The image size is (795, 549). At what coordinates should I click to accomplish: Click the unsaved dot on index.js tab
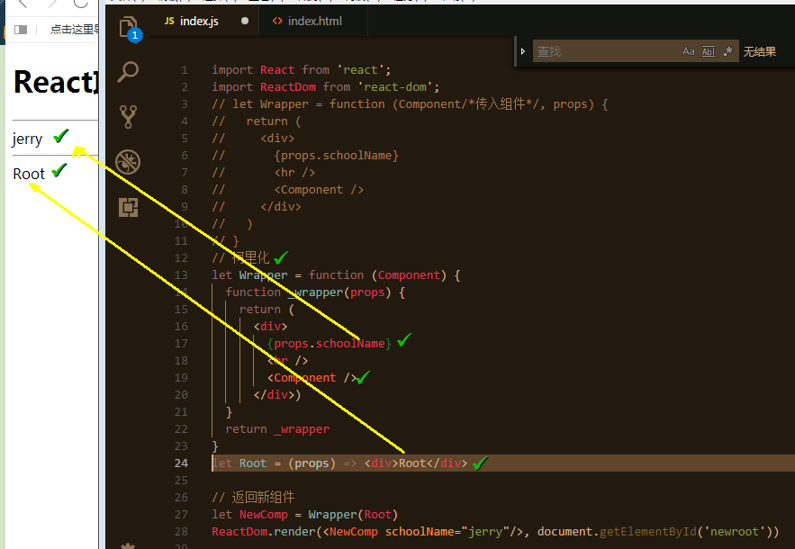[x=245, y=21]
